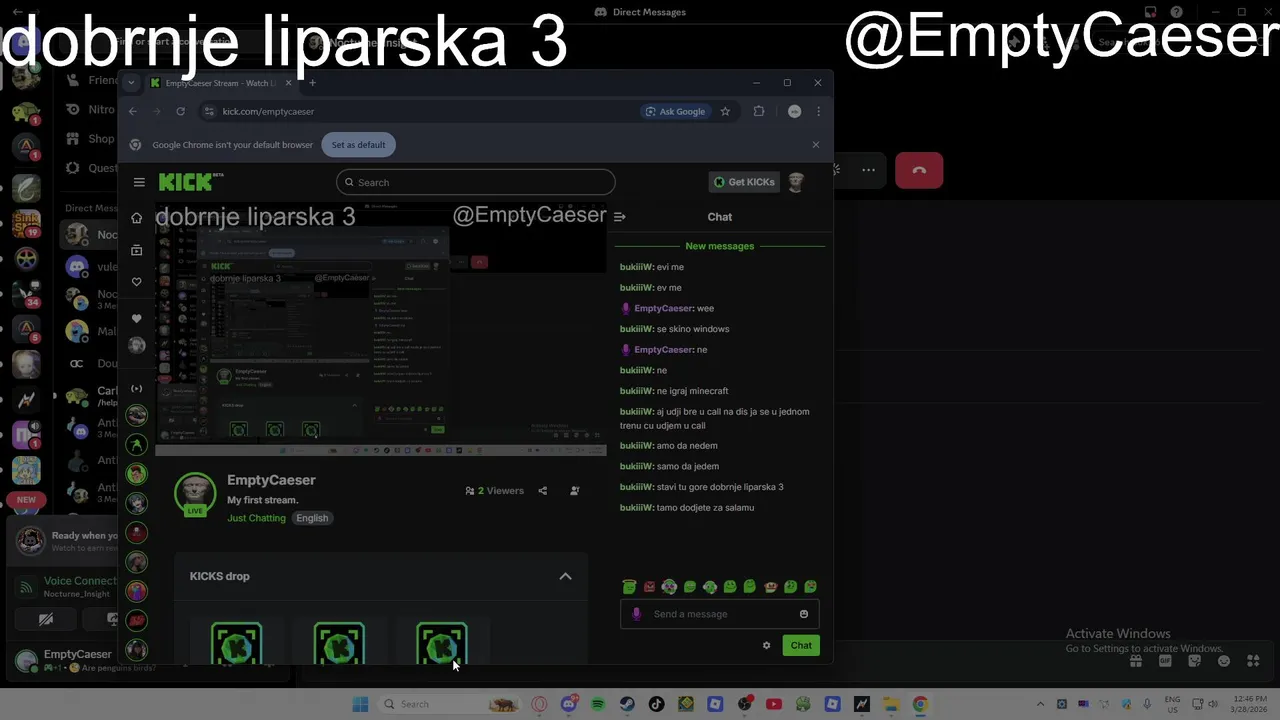Send message with the green Chat button
Screen dimensions: 1280x720
pyautogui.click(x=801, y=645)
